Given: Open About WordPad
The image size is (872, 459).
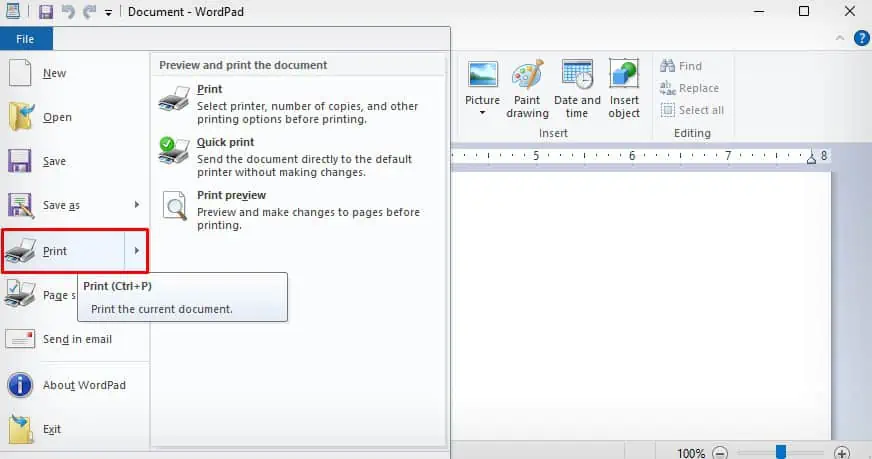Looking at the screenshot, I should pos(75,385).
